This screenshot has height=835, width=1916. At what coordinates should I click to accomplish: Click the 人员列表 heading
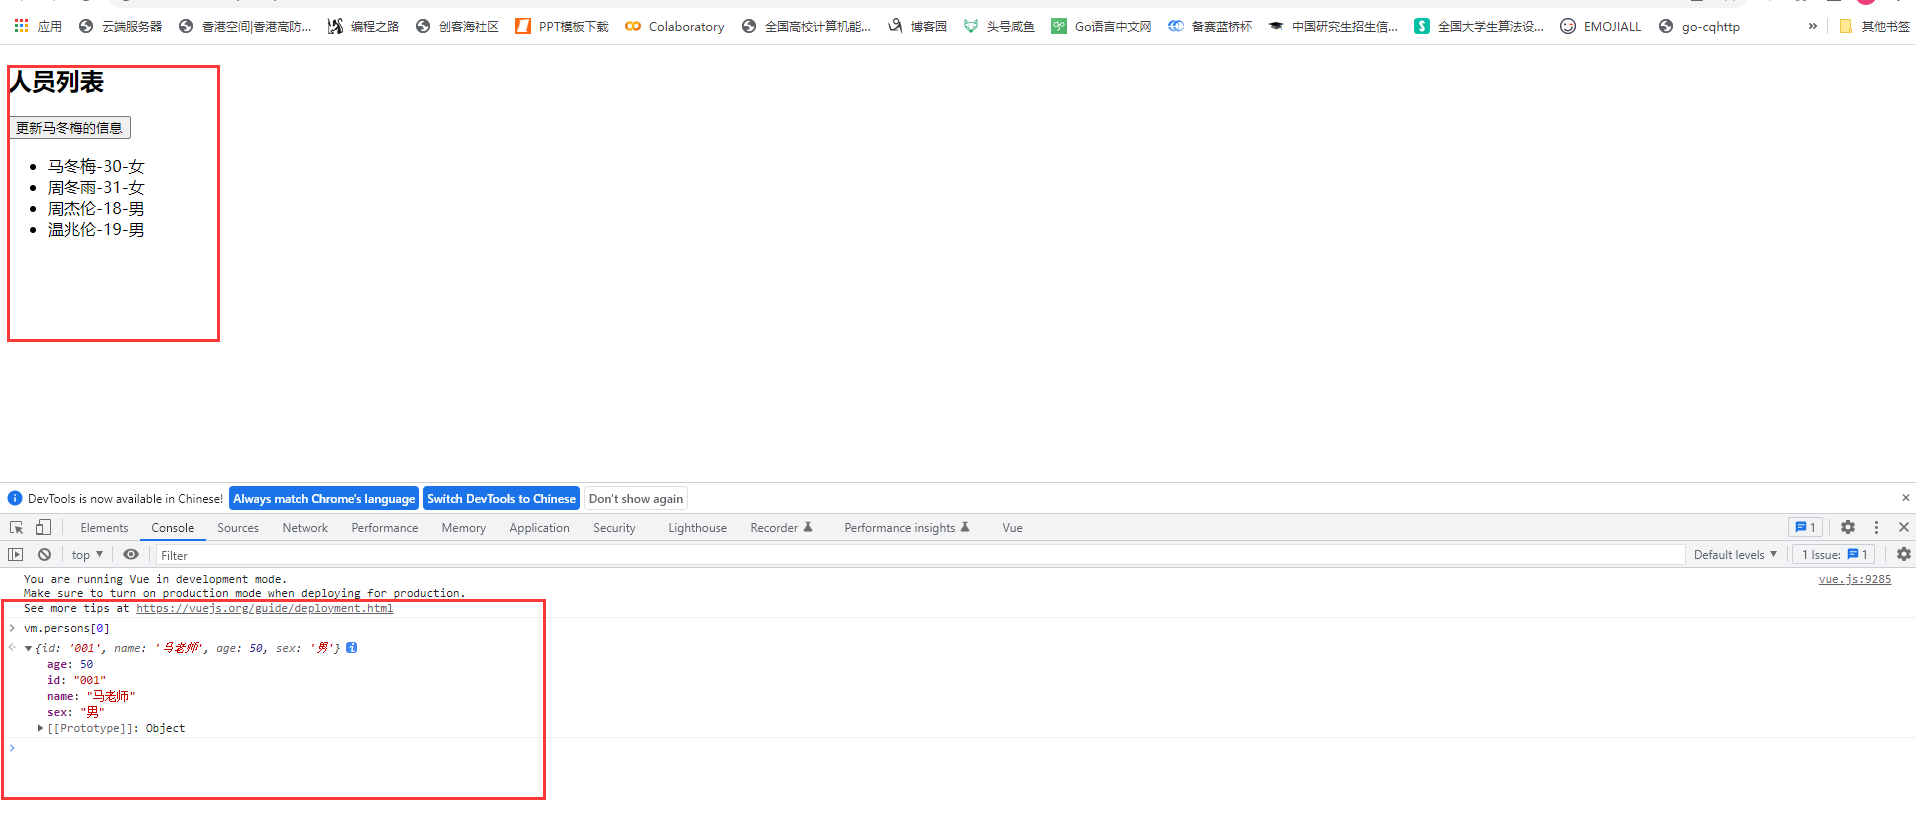[x=56, y=82]
